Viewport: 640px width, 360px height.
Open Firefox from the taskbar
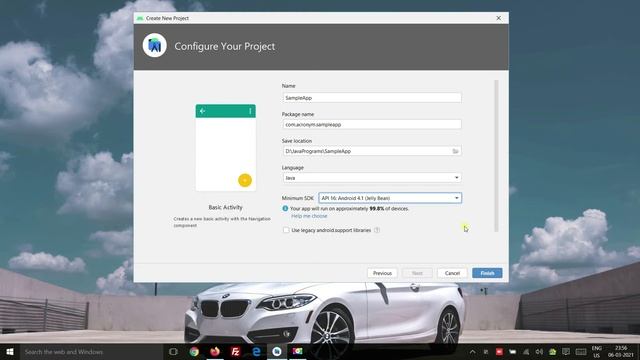point(215,351)
